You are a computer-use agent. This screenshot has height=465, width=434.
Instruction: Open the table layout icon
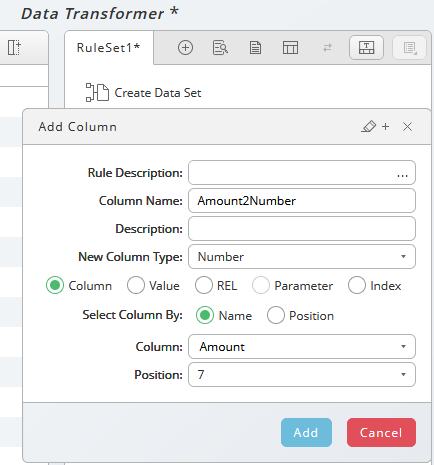point(290,48)
